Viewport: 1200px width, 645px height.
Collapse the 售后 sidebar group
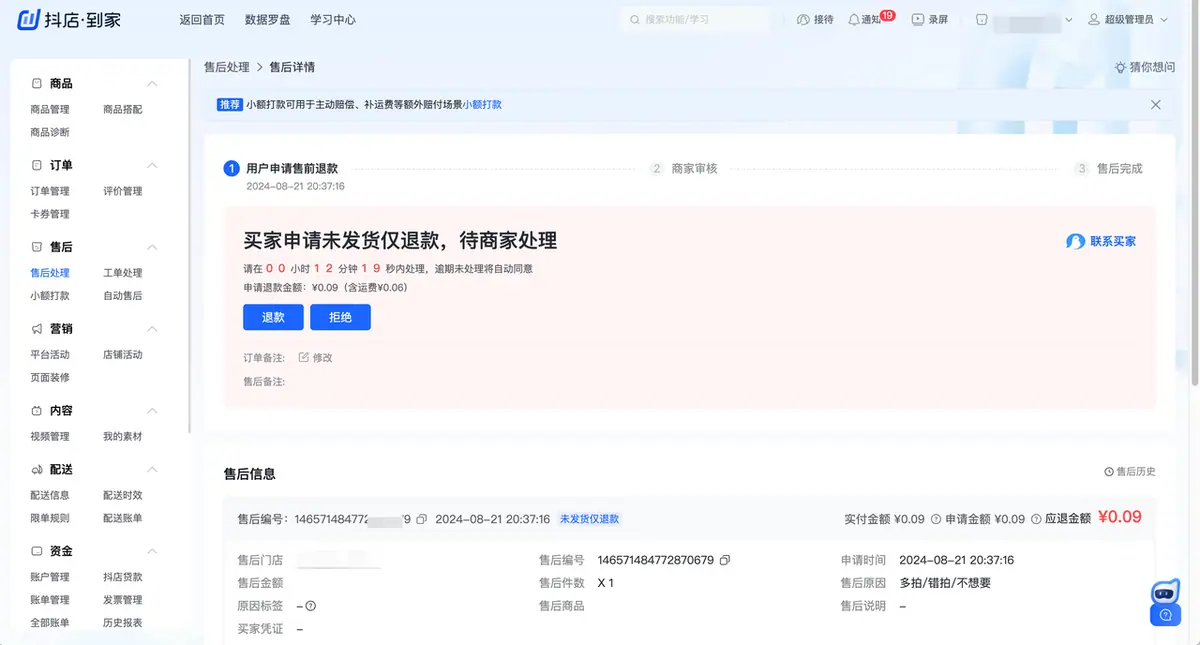152,247
